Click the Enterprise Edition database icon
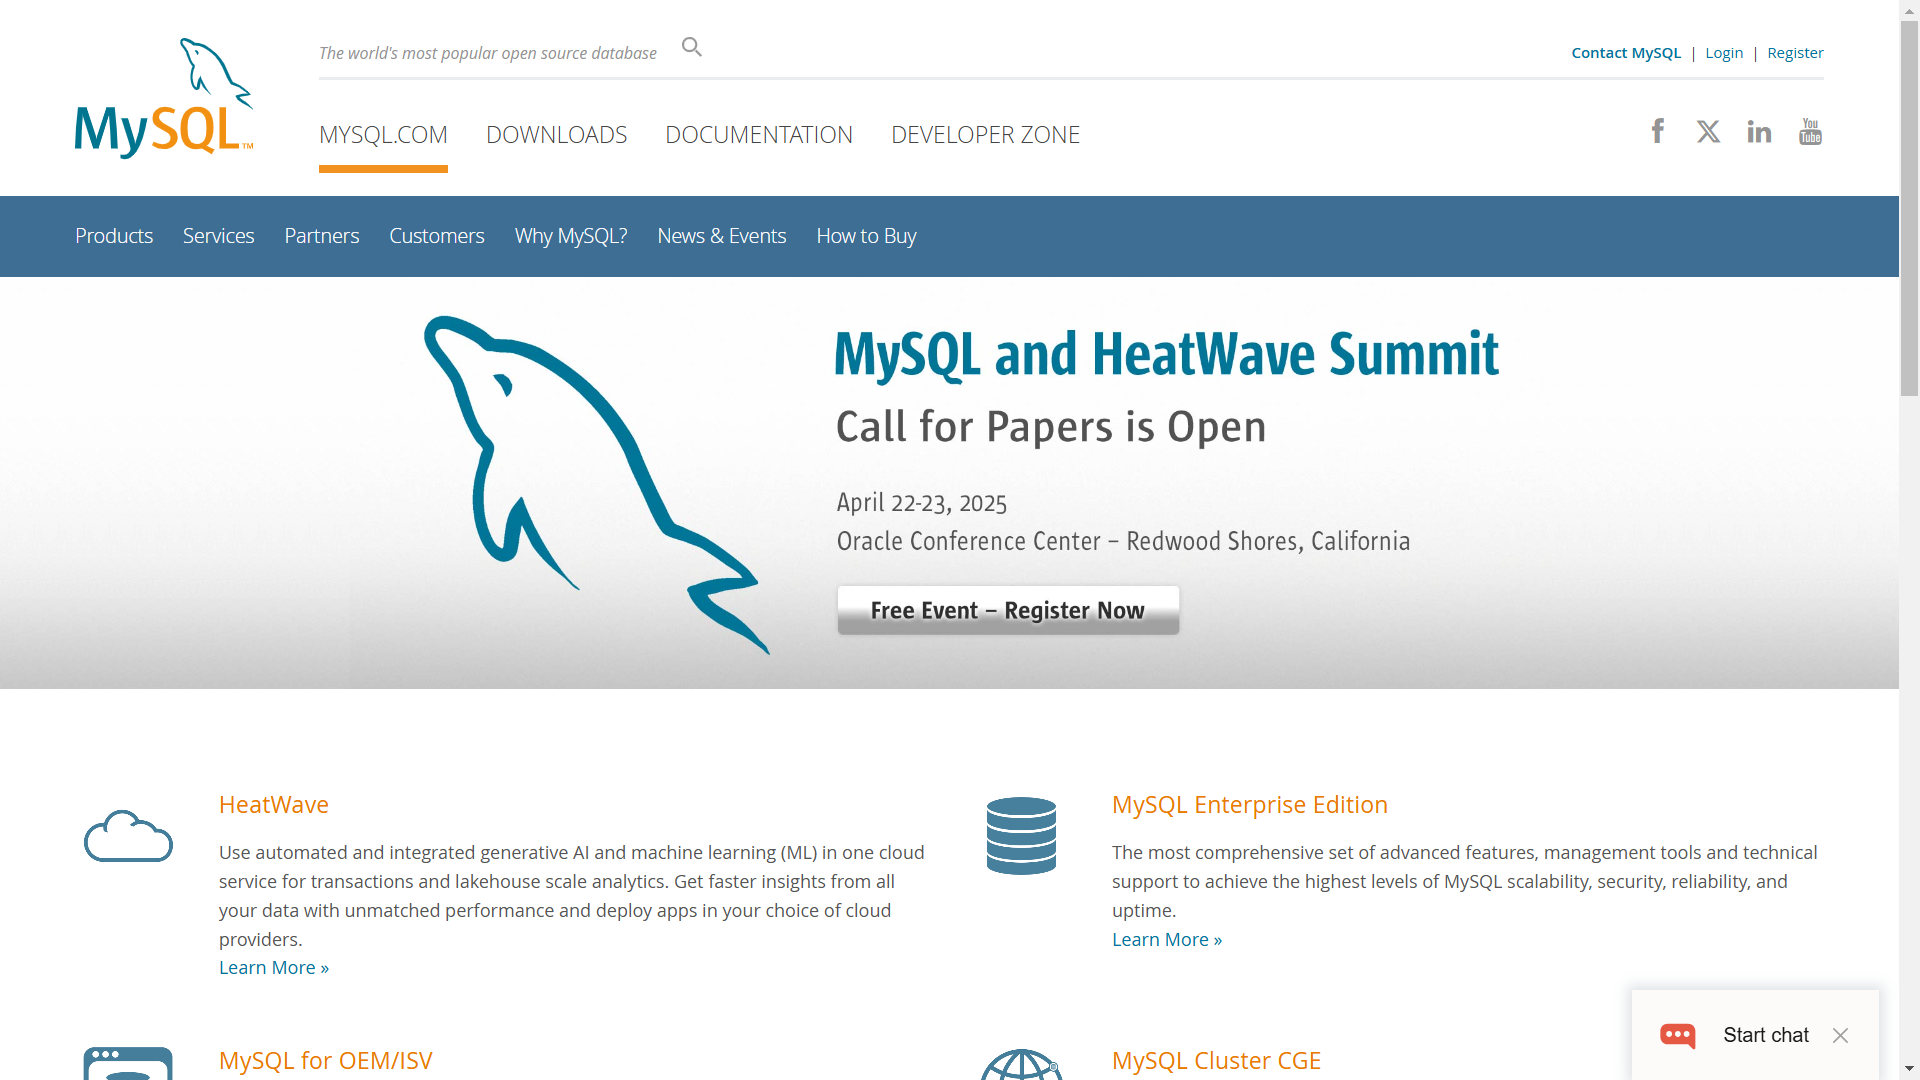 coord(1021,836)
